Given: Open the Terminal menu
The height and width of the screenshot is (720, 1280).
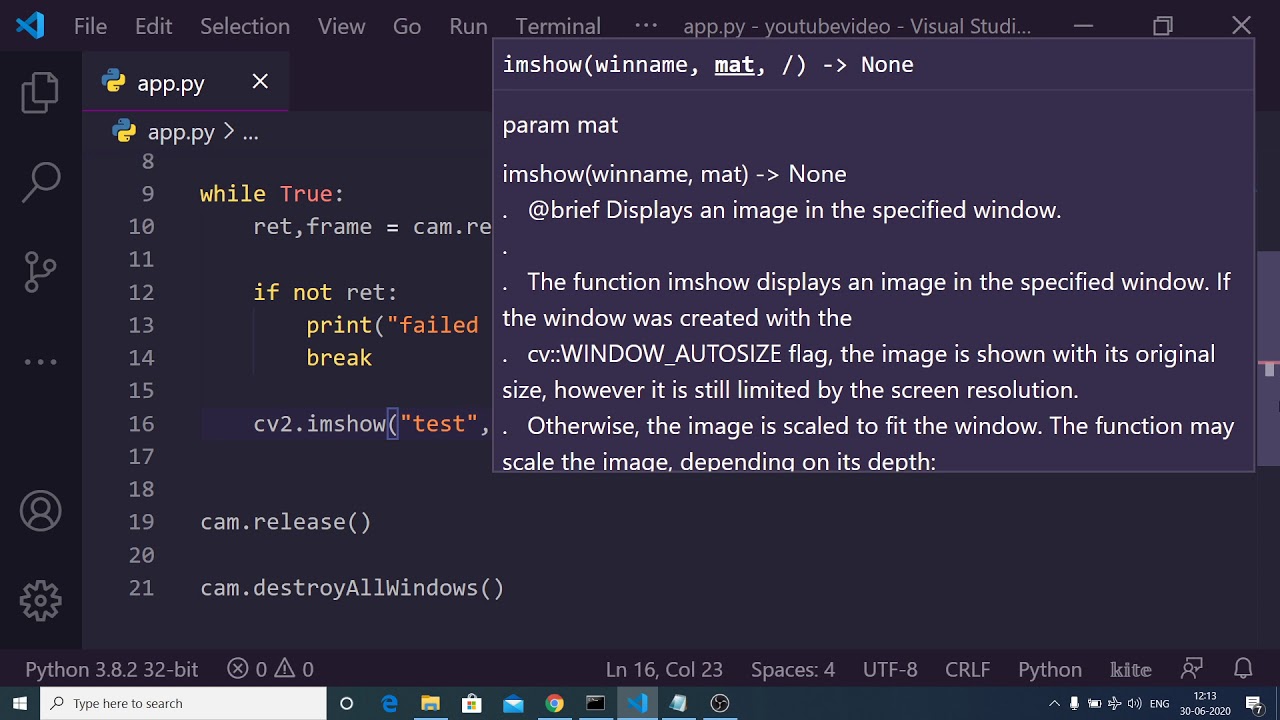Looking at the screenshot, I should click(558, 26).
